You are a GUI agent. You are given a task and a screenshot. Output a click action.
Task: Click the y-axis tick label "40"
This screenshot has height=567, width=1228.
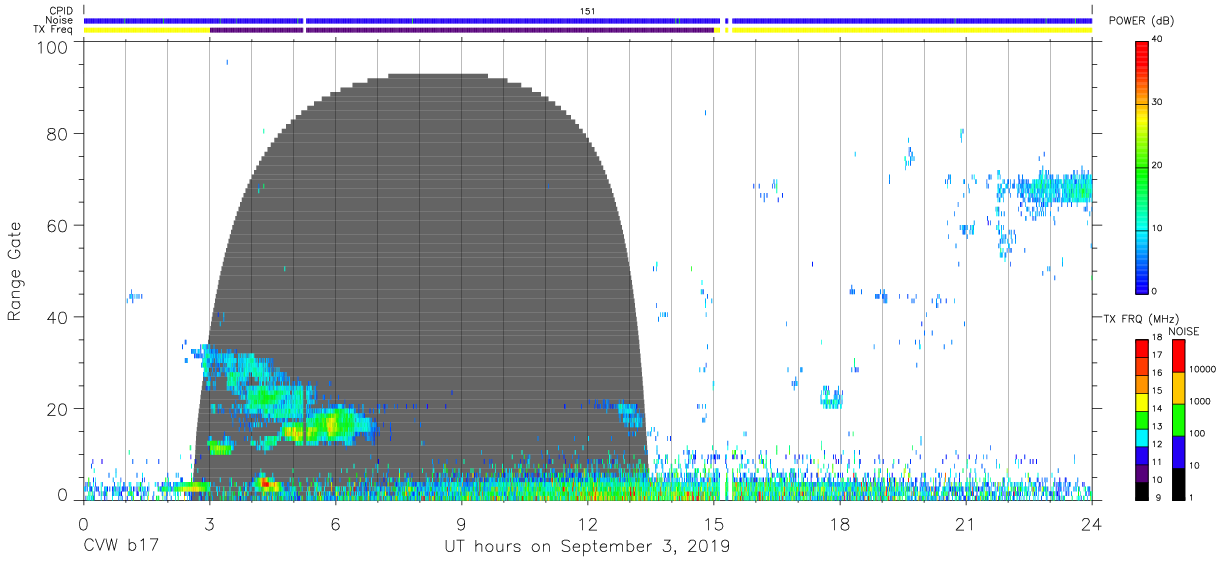(59, 316)
